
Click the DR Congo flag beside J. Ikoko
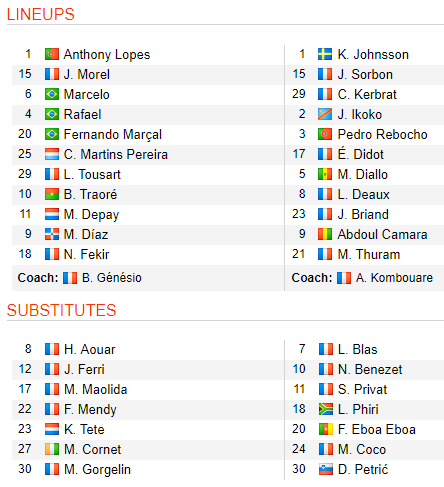[325, 114]
